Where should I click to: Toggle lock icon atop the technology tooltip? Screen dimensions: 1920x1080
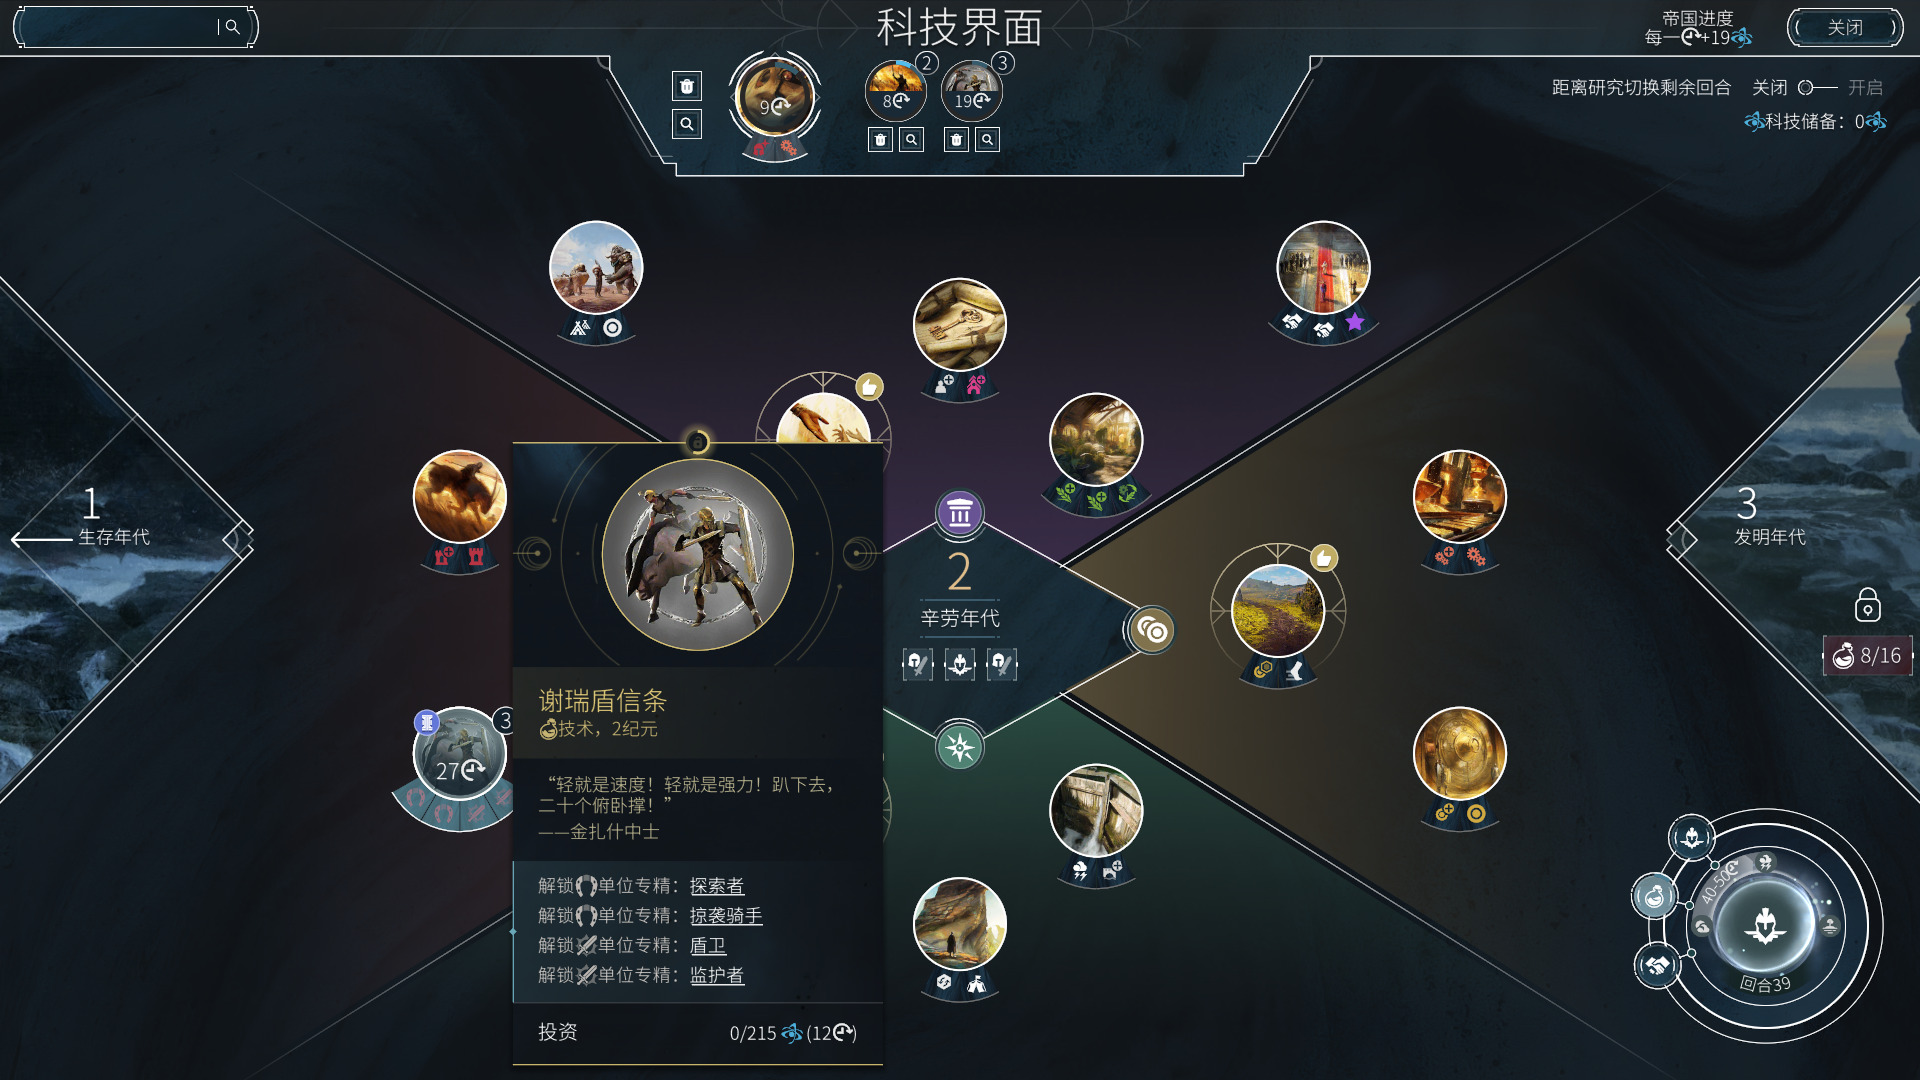(698, 442)
